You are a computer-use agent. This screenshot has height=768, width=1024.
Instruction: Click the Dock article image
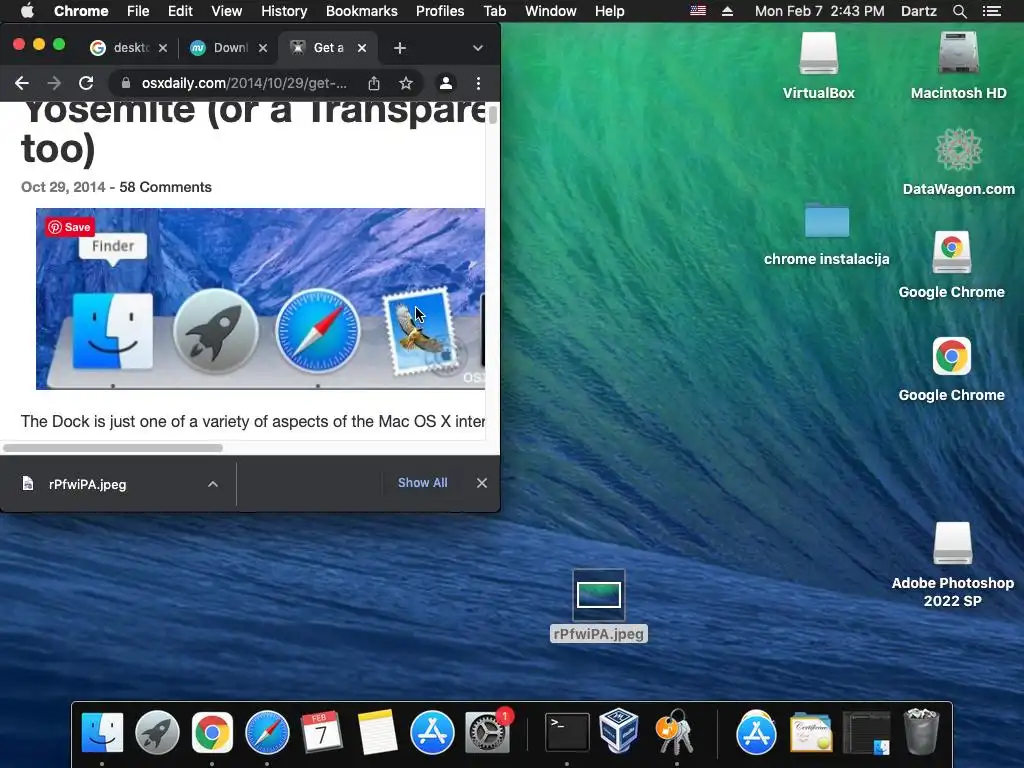[260, 298]
